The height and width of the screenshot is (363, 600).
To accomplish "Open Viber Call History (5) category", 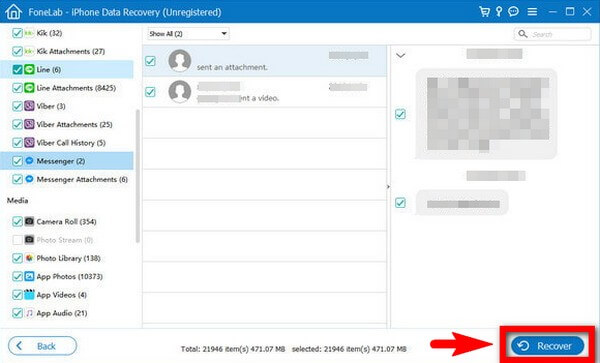I will pyautogui.click(x=71, y=143).
